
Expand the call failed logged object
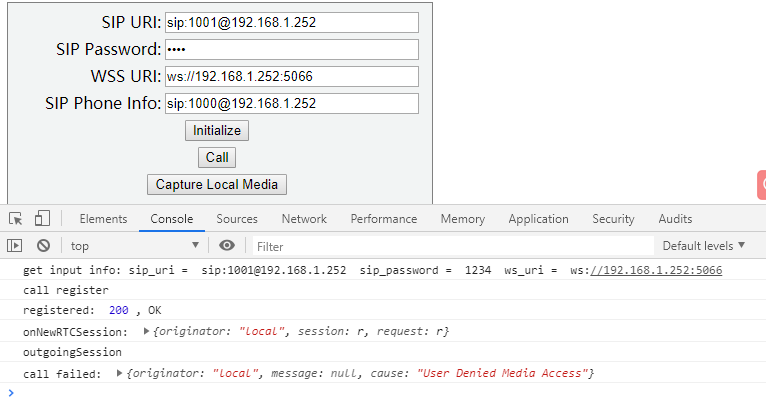(121, 374)
